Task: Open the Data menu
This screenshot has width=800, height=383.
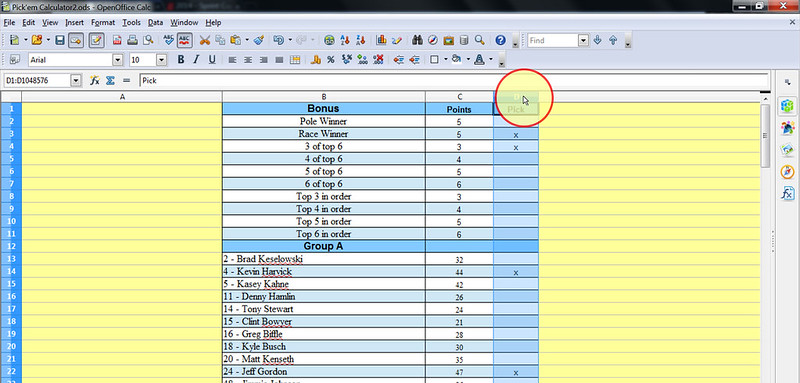Action: [155, 22]
